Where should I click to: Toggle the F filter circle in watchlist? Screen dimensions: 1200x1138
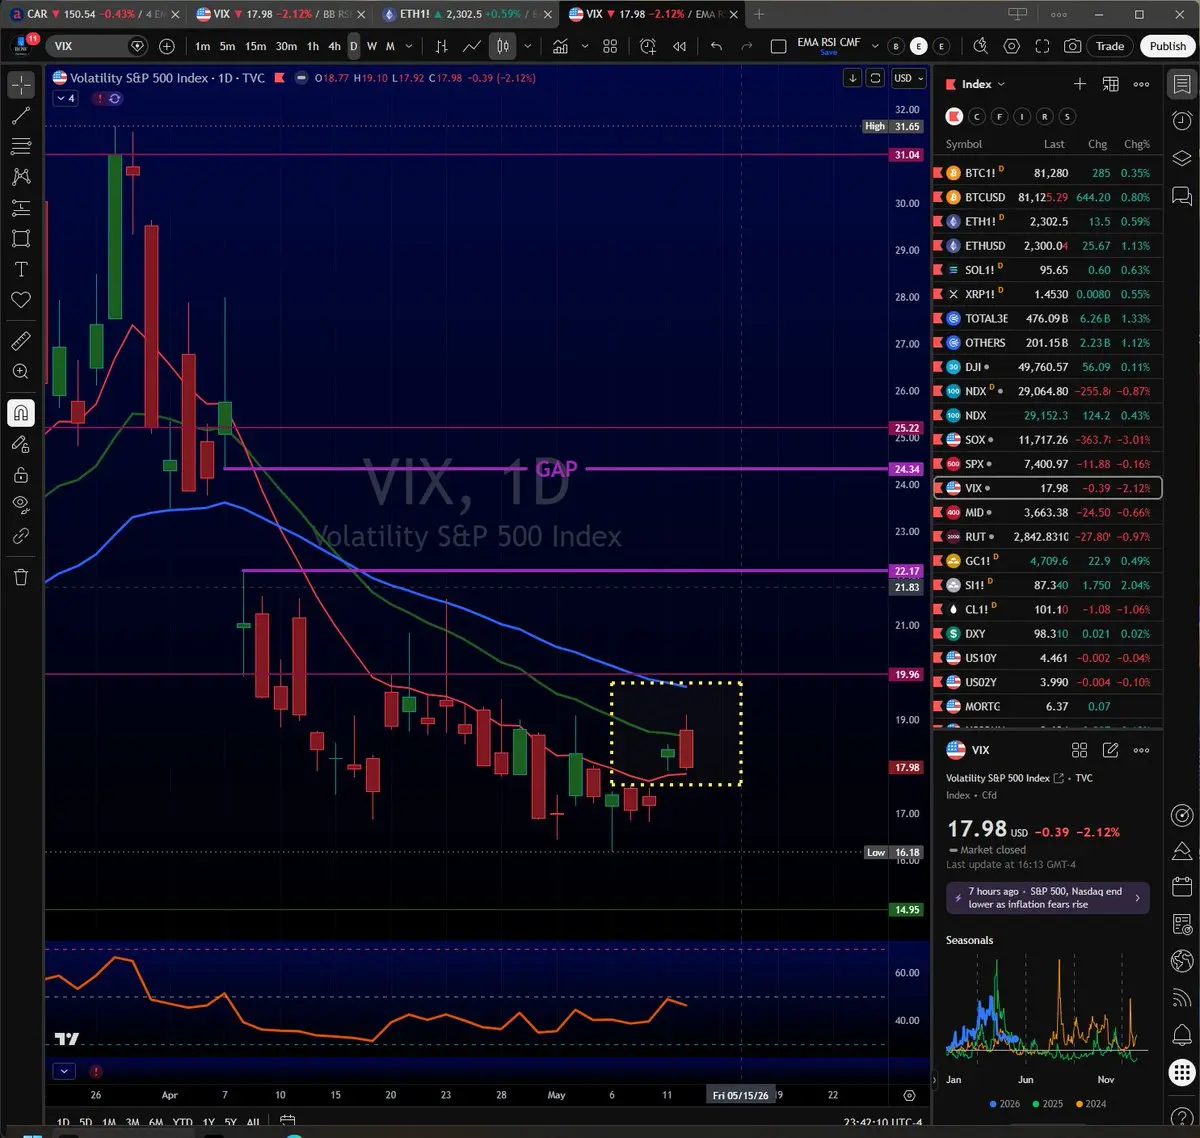click(999, 117)
